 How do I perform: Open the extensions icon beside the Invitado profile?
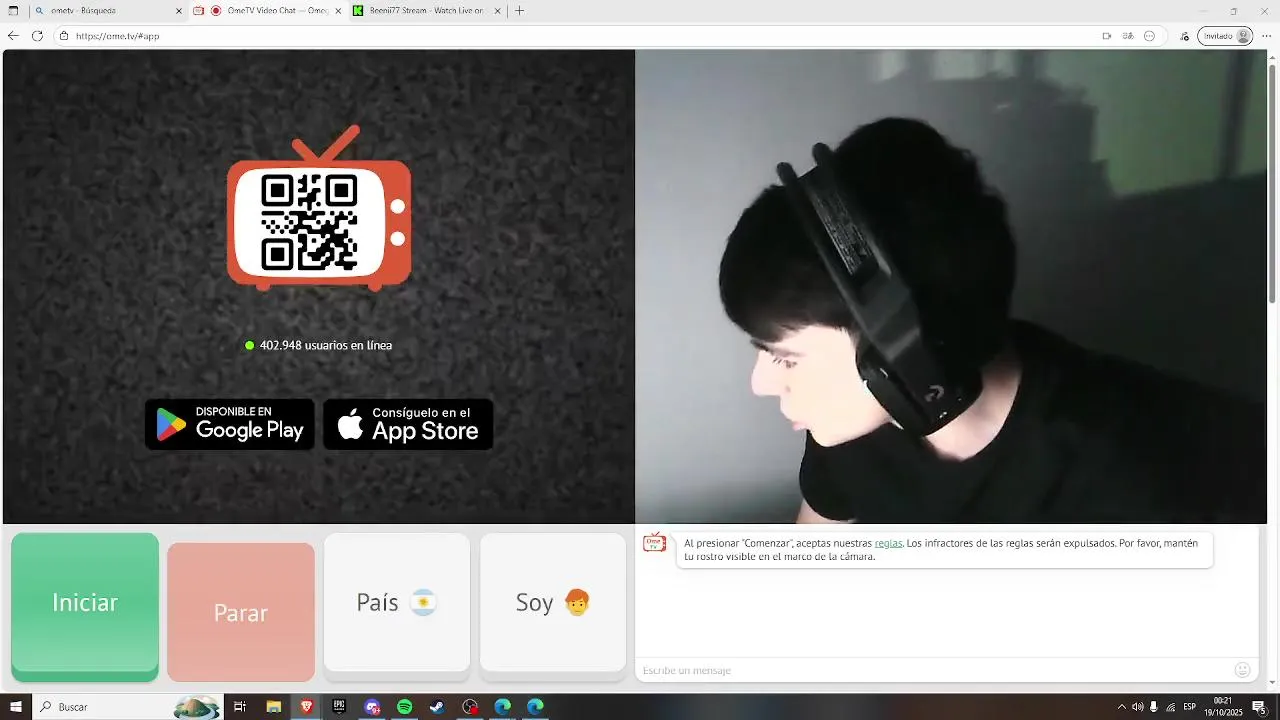tap(1185, 36)
